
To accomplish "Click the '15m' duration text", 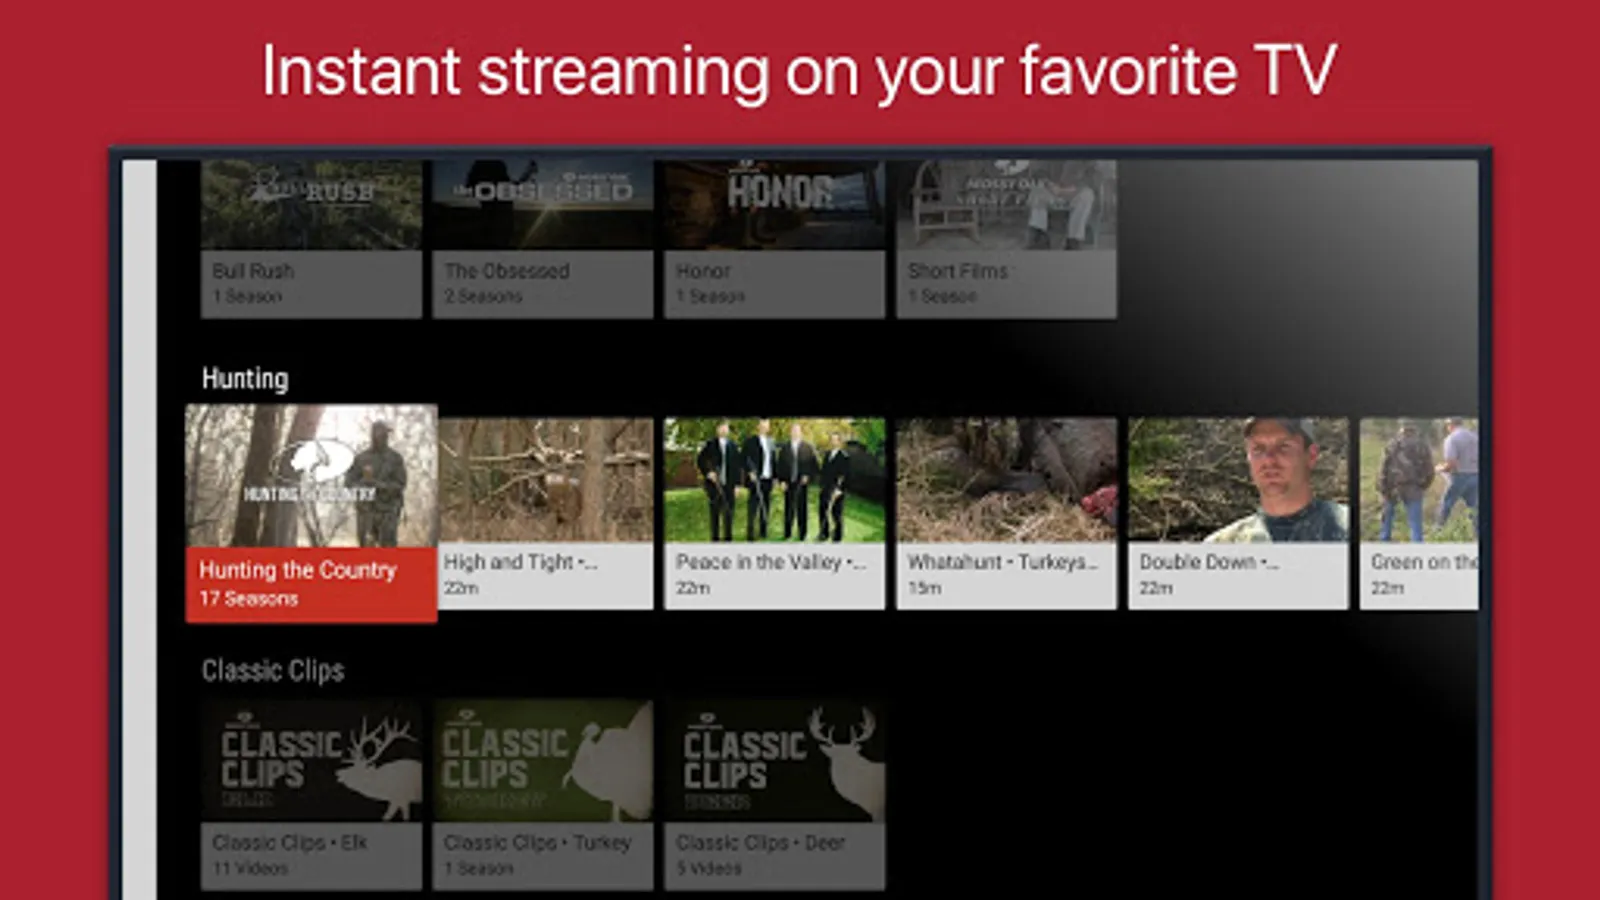I will (925, 588).
